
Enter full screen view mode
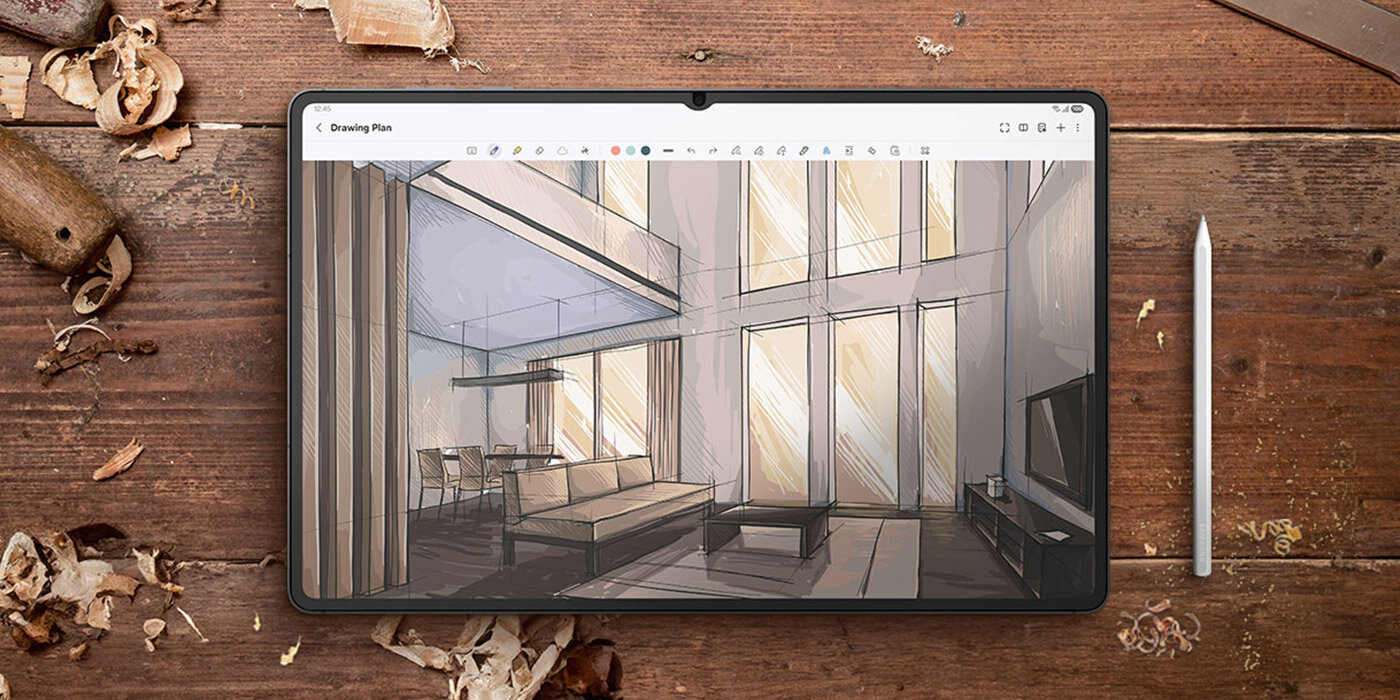[1004, 128]
